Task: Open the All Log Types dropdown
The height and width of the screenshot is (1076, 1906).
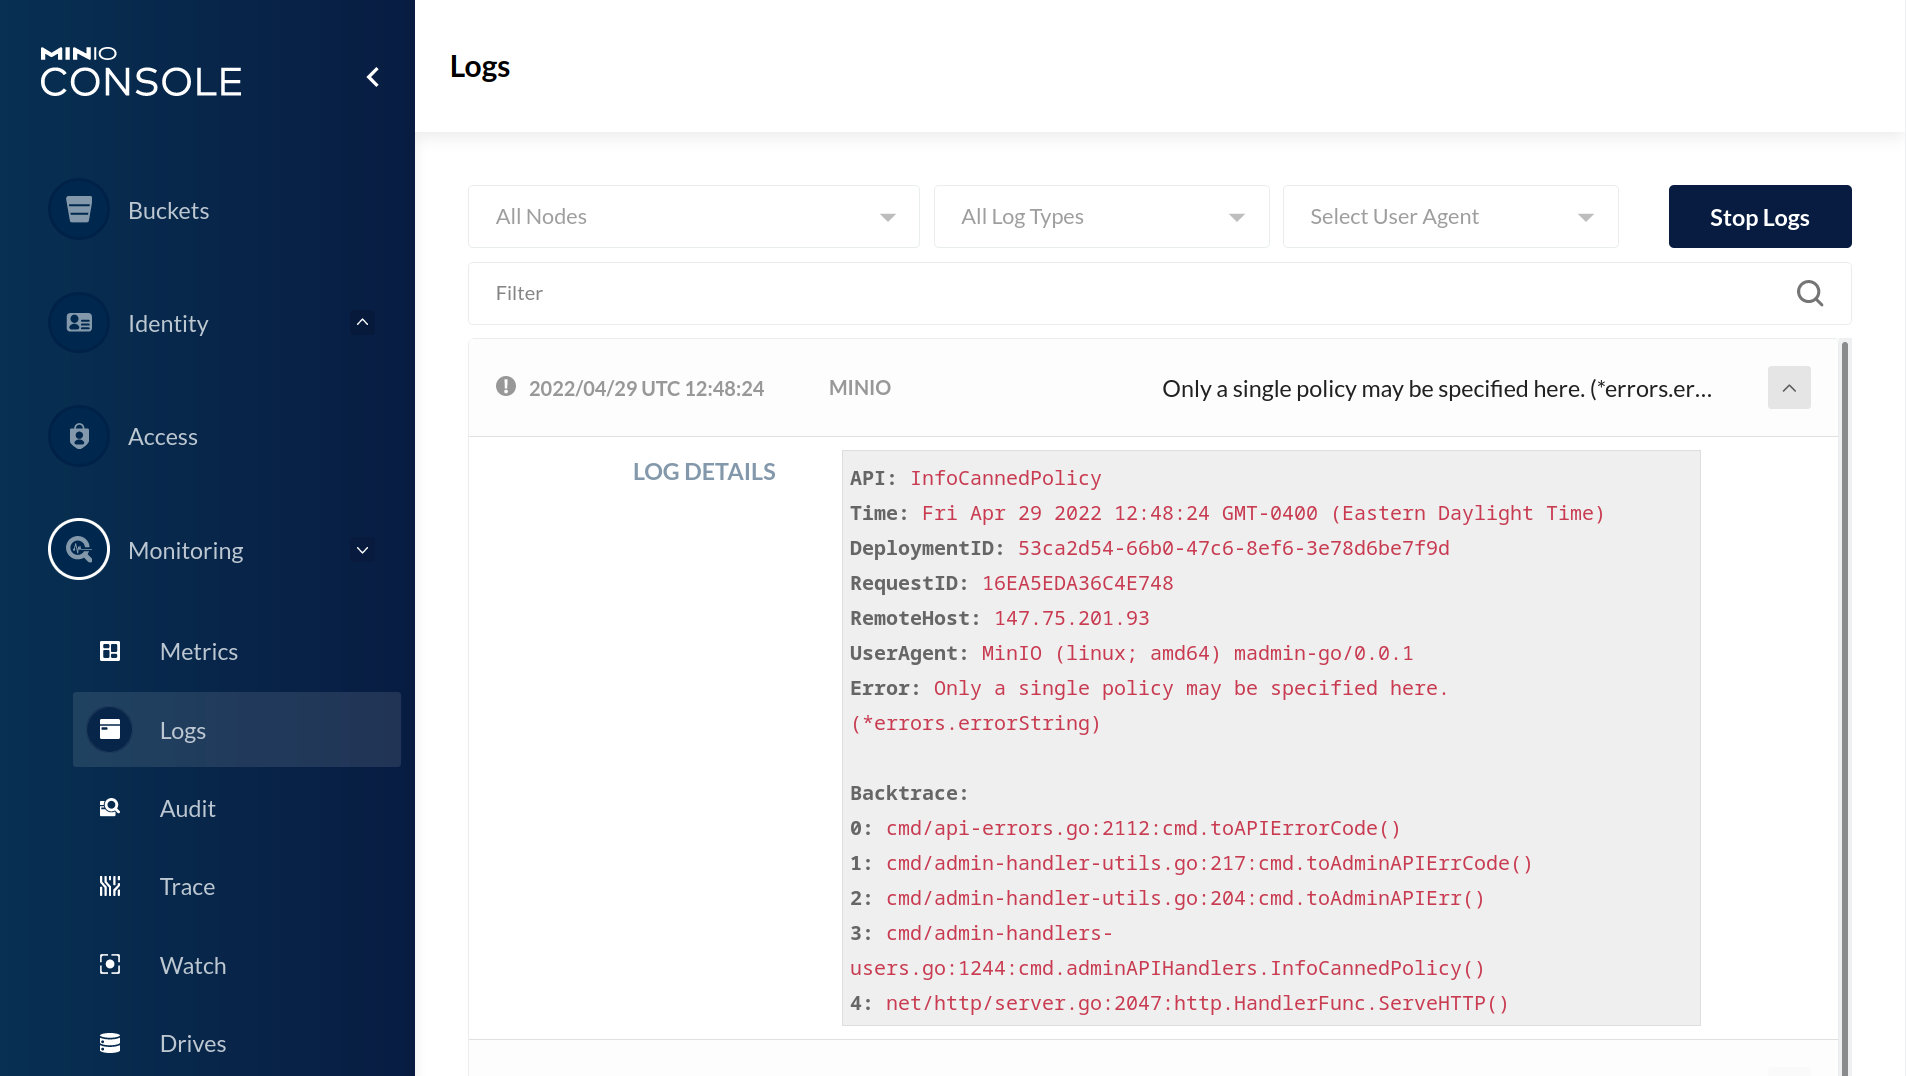Action: (1101, 216)
